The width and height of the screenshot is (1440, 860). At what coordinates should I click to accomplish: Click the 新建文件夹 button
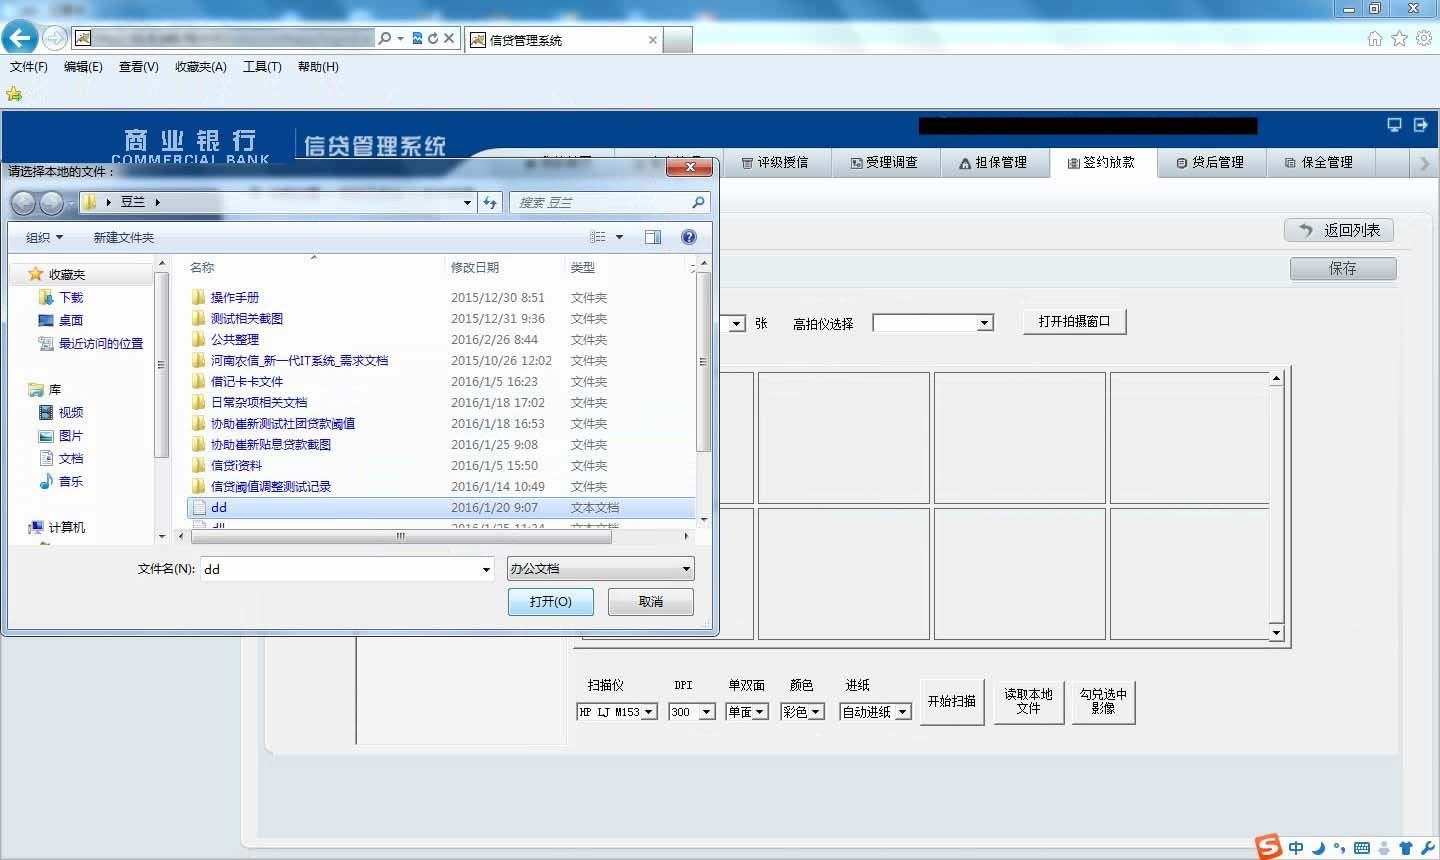pyautogui.click(x=124, y=238)
